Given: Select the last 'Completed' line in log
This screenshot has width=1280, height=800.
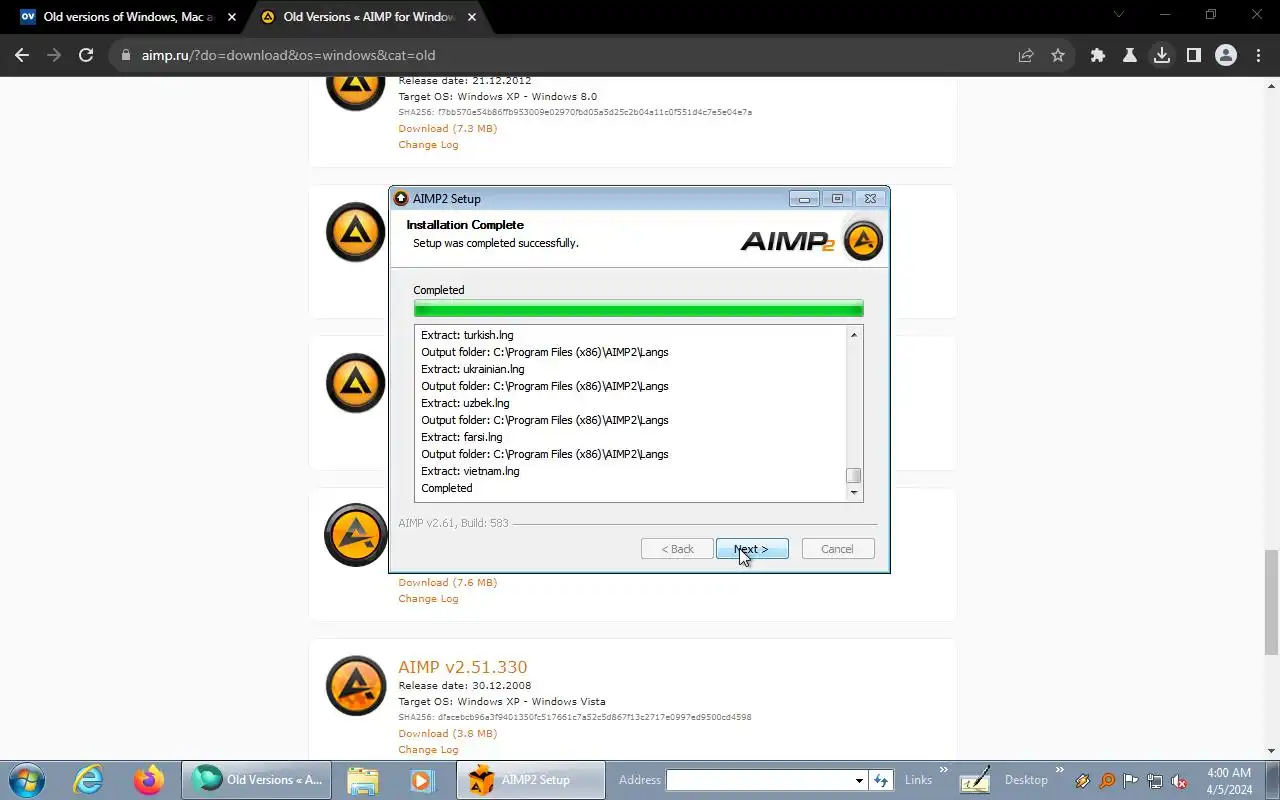Looking at the screenshot, I should tap(447, 488).
